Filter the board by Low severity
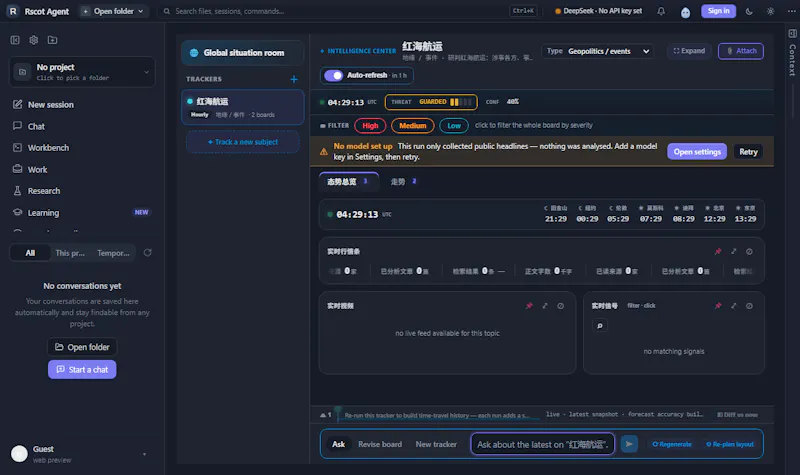This screenshot has width=800, height=475. [x=454, y=126]
